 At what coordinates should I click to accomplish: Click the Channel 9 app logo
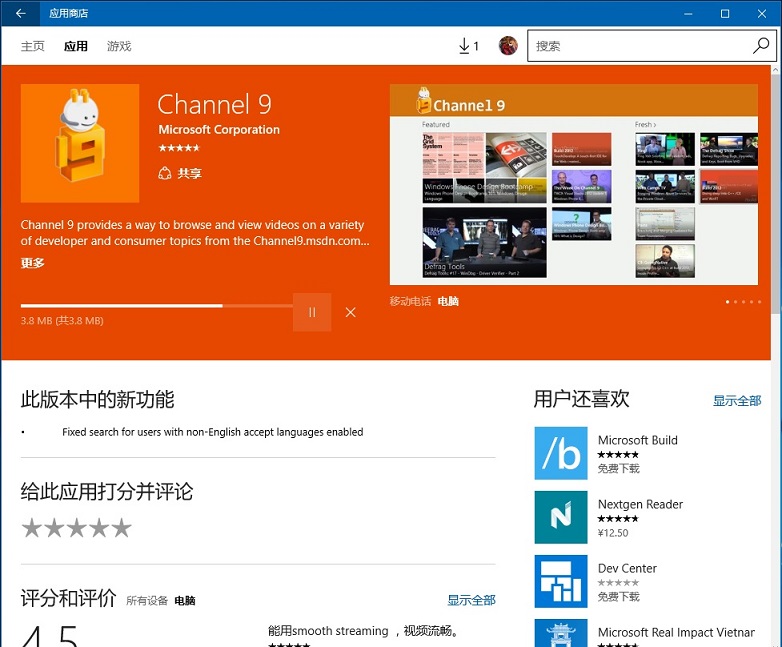tap(80, 143)
